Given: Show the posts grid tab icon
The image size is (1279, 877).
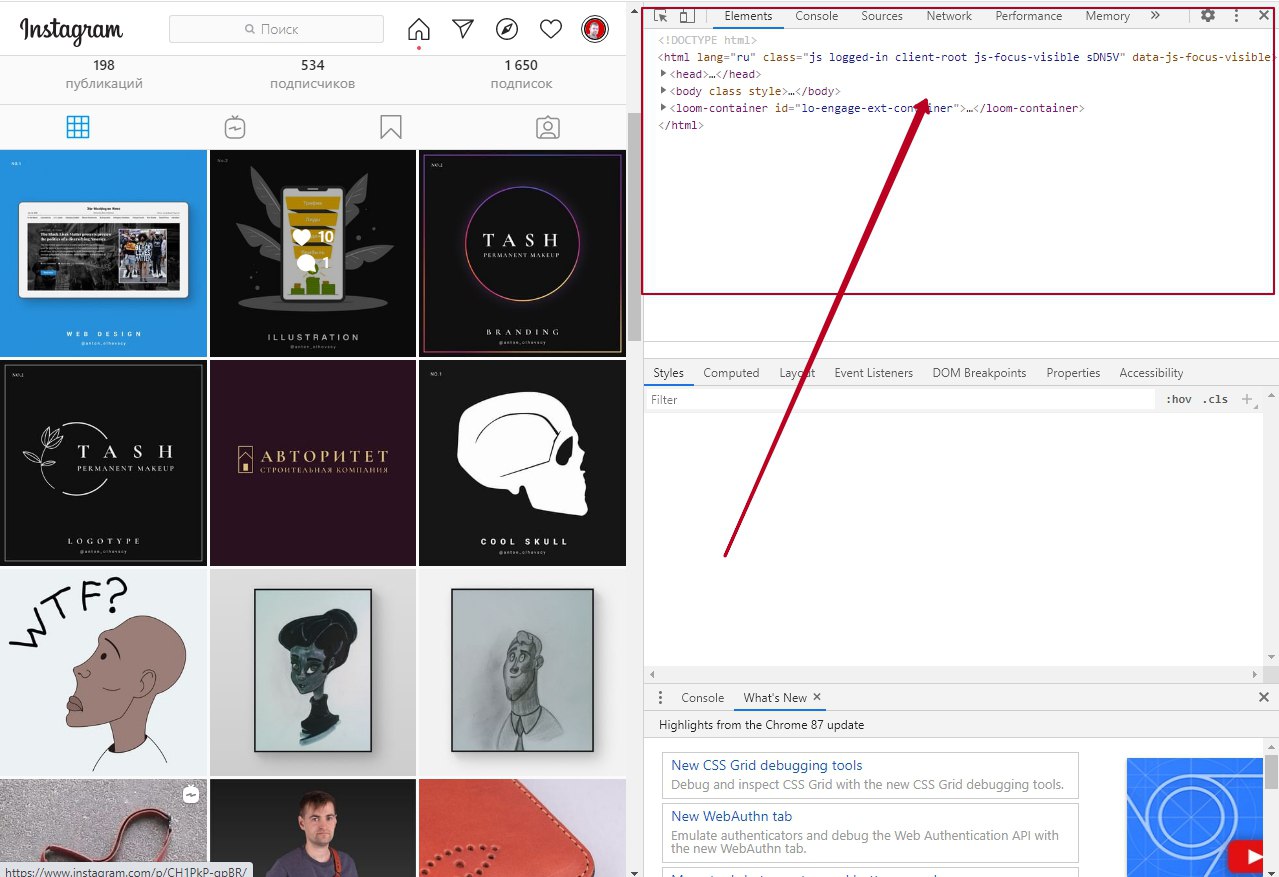Looking at the screenshot, I should (x=78, y=127).
